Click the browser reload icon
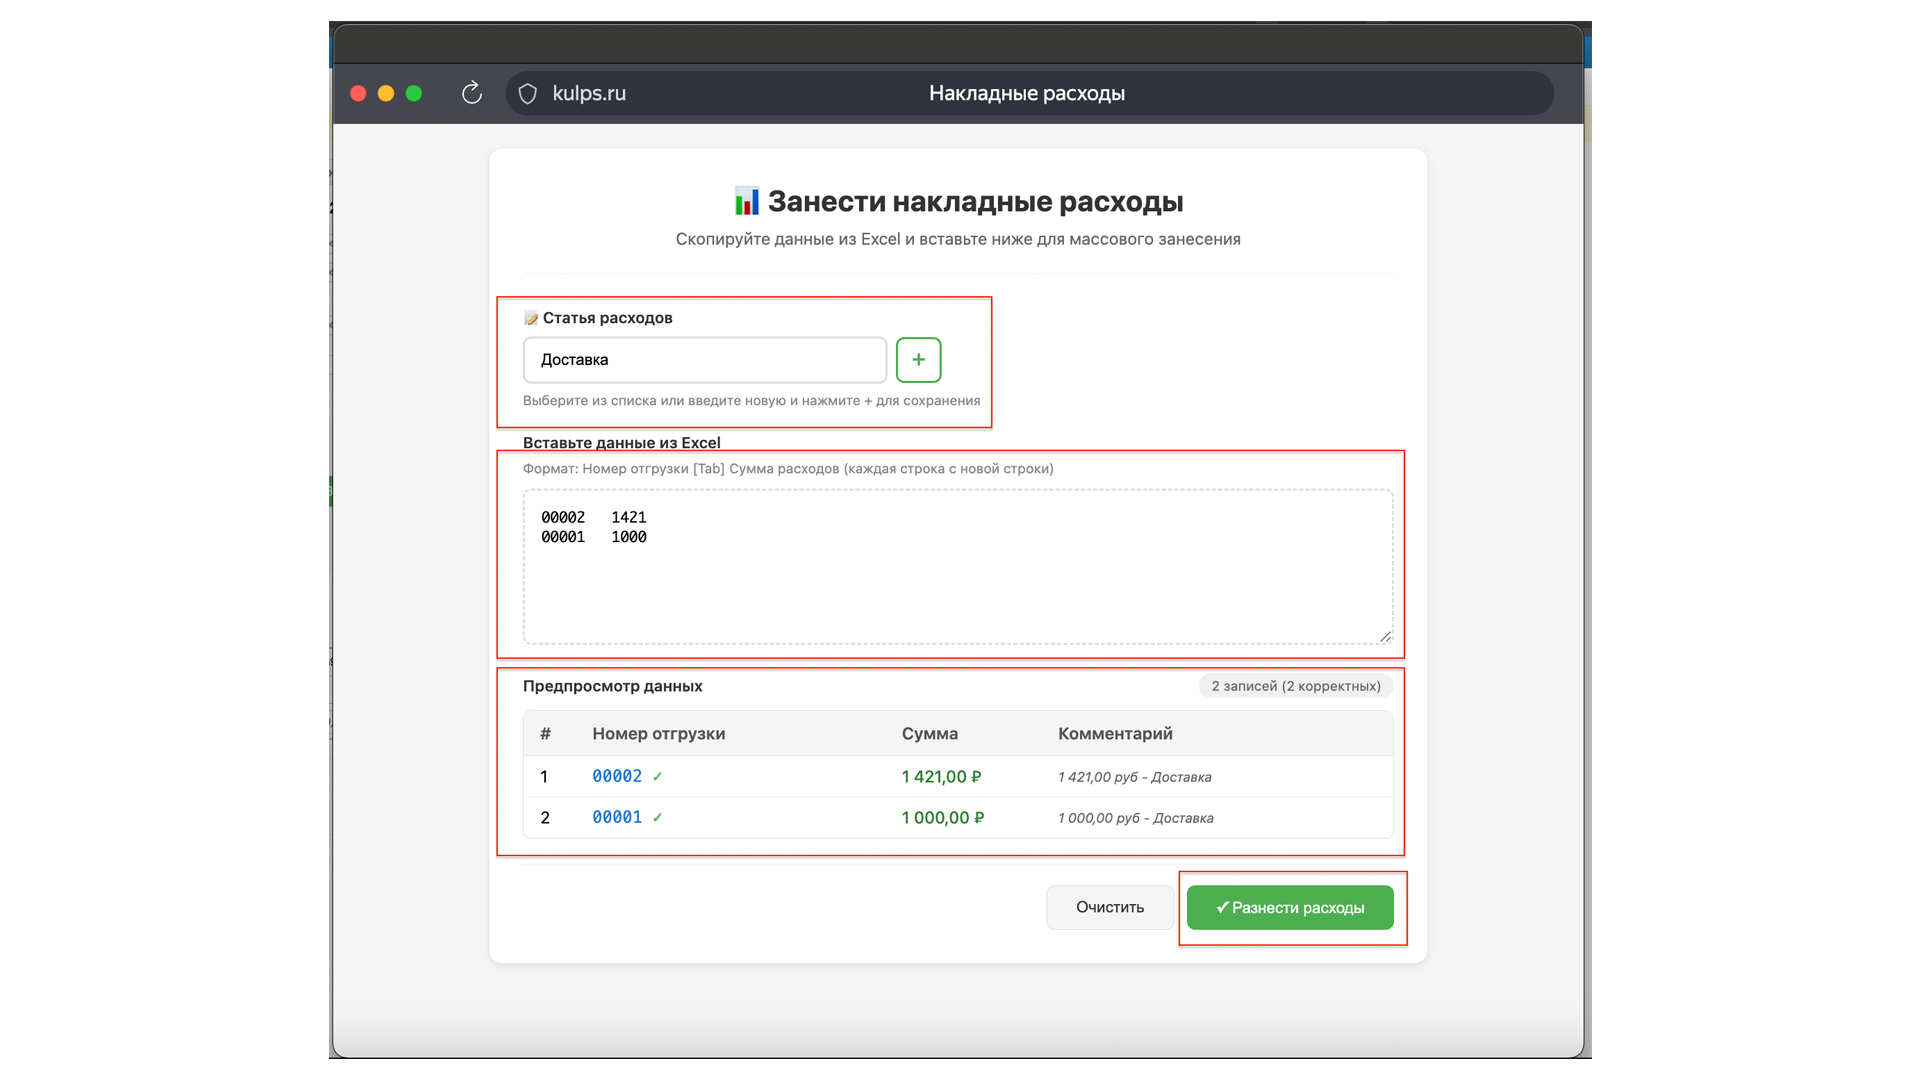The height and width of the screenshot is (1080, 1920). [472, 93]
